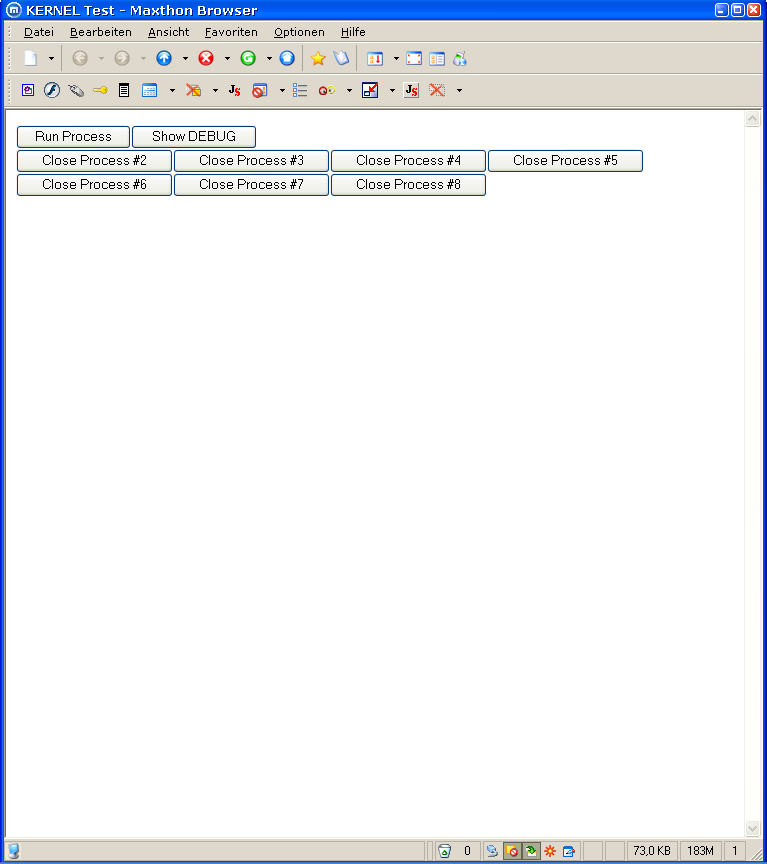Click the greyed-out Back arrow icon
Screen dimensions: 767x864
tap(80, 58)
